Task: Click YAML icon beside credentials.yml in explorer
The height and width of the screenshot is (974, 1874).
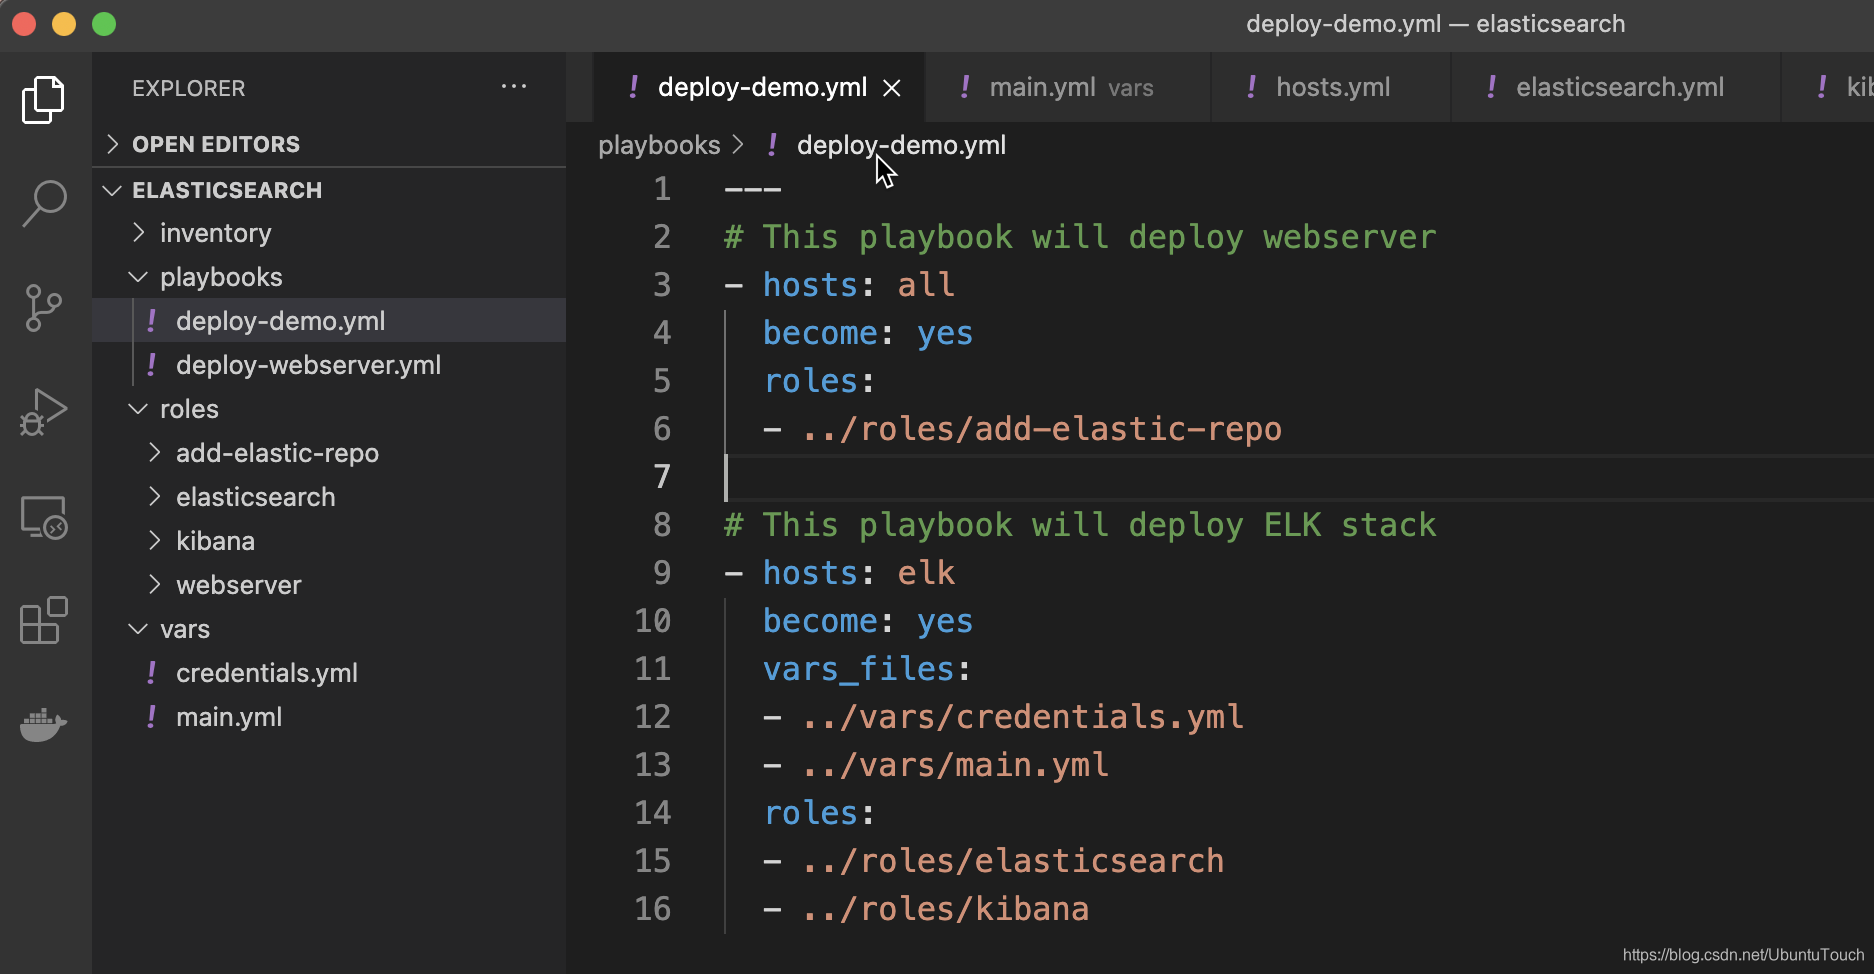Action: 151,673
